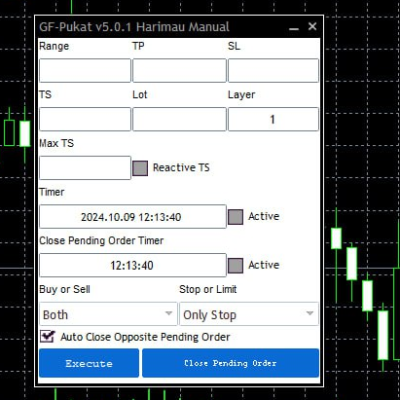Toggle Close Pending Order Timer Active checkbox

pos(236,266)
